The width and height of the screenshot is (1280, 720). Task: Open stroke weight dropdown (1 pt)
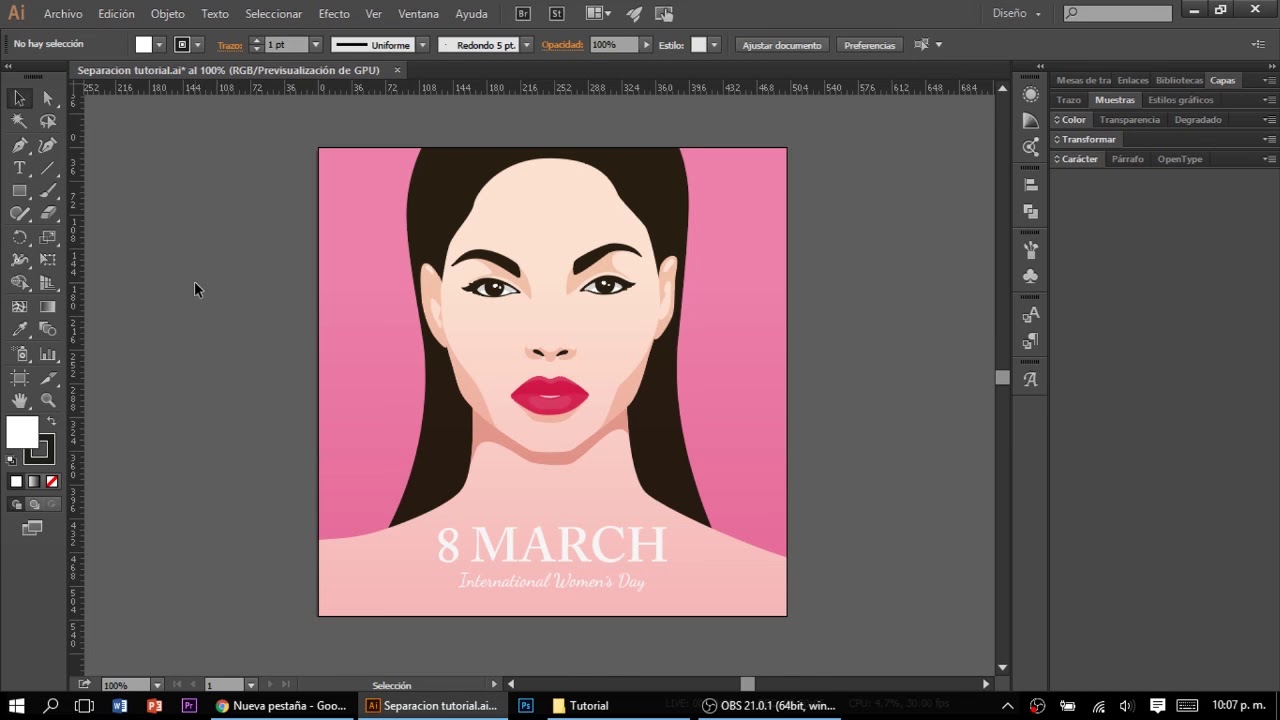click(316, 45)
